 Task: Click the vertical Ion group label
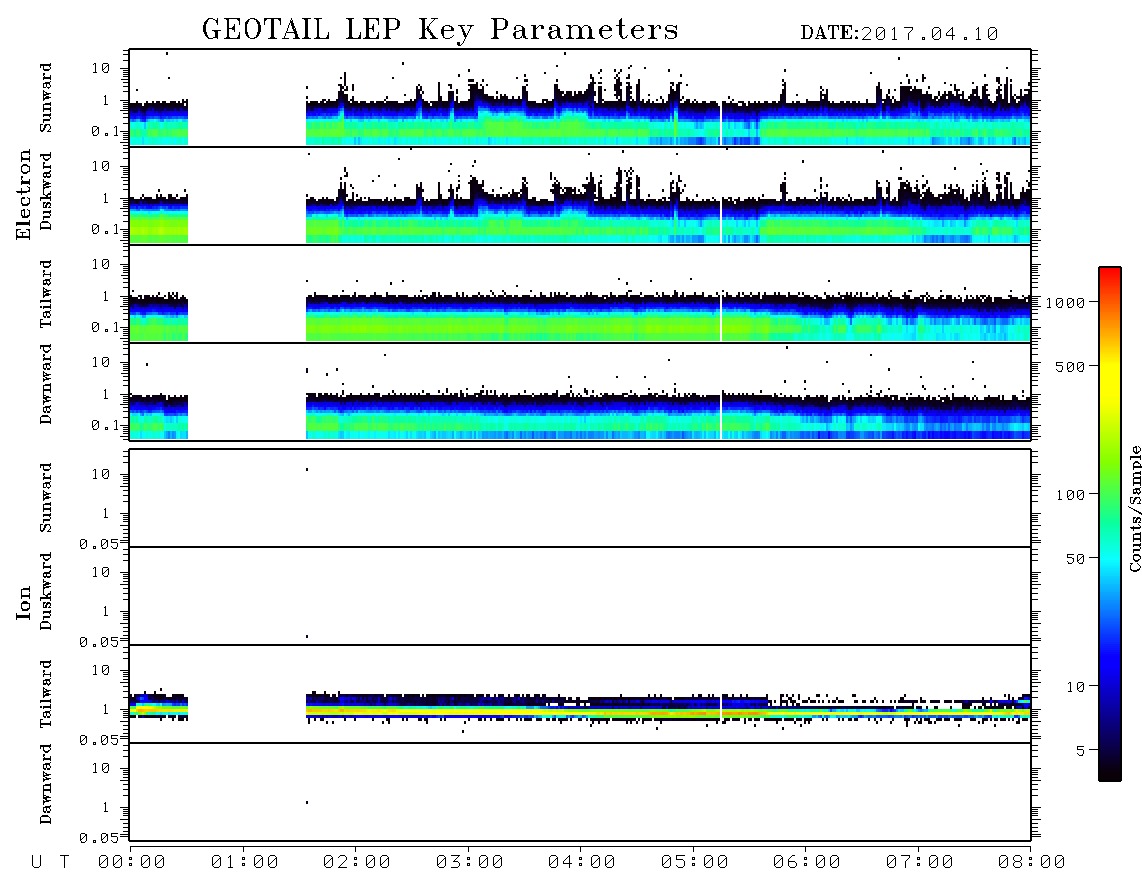tap(23, 602)
